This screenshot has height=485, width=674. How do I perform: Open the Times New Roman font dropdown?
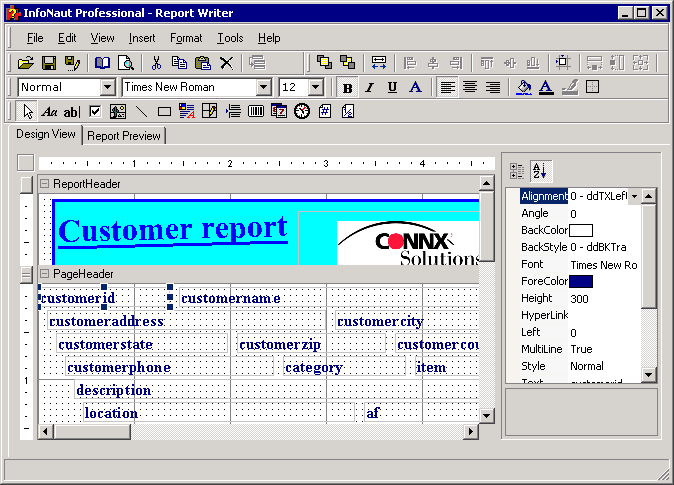[263, 87]
